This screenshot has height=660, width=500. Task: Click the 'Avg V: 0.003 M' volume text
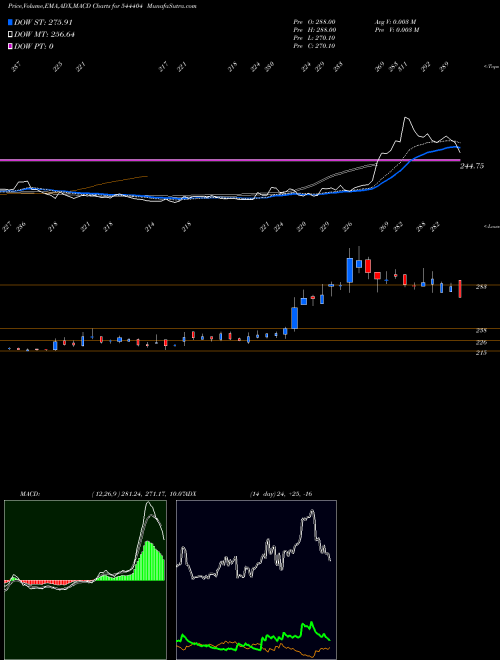[396, 22]
